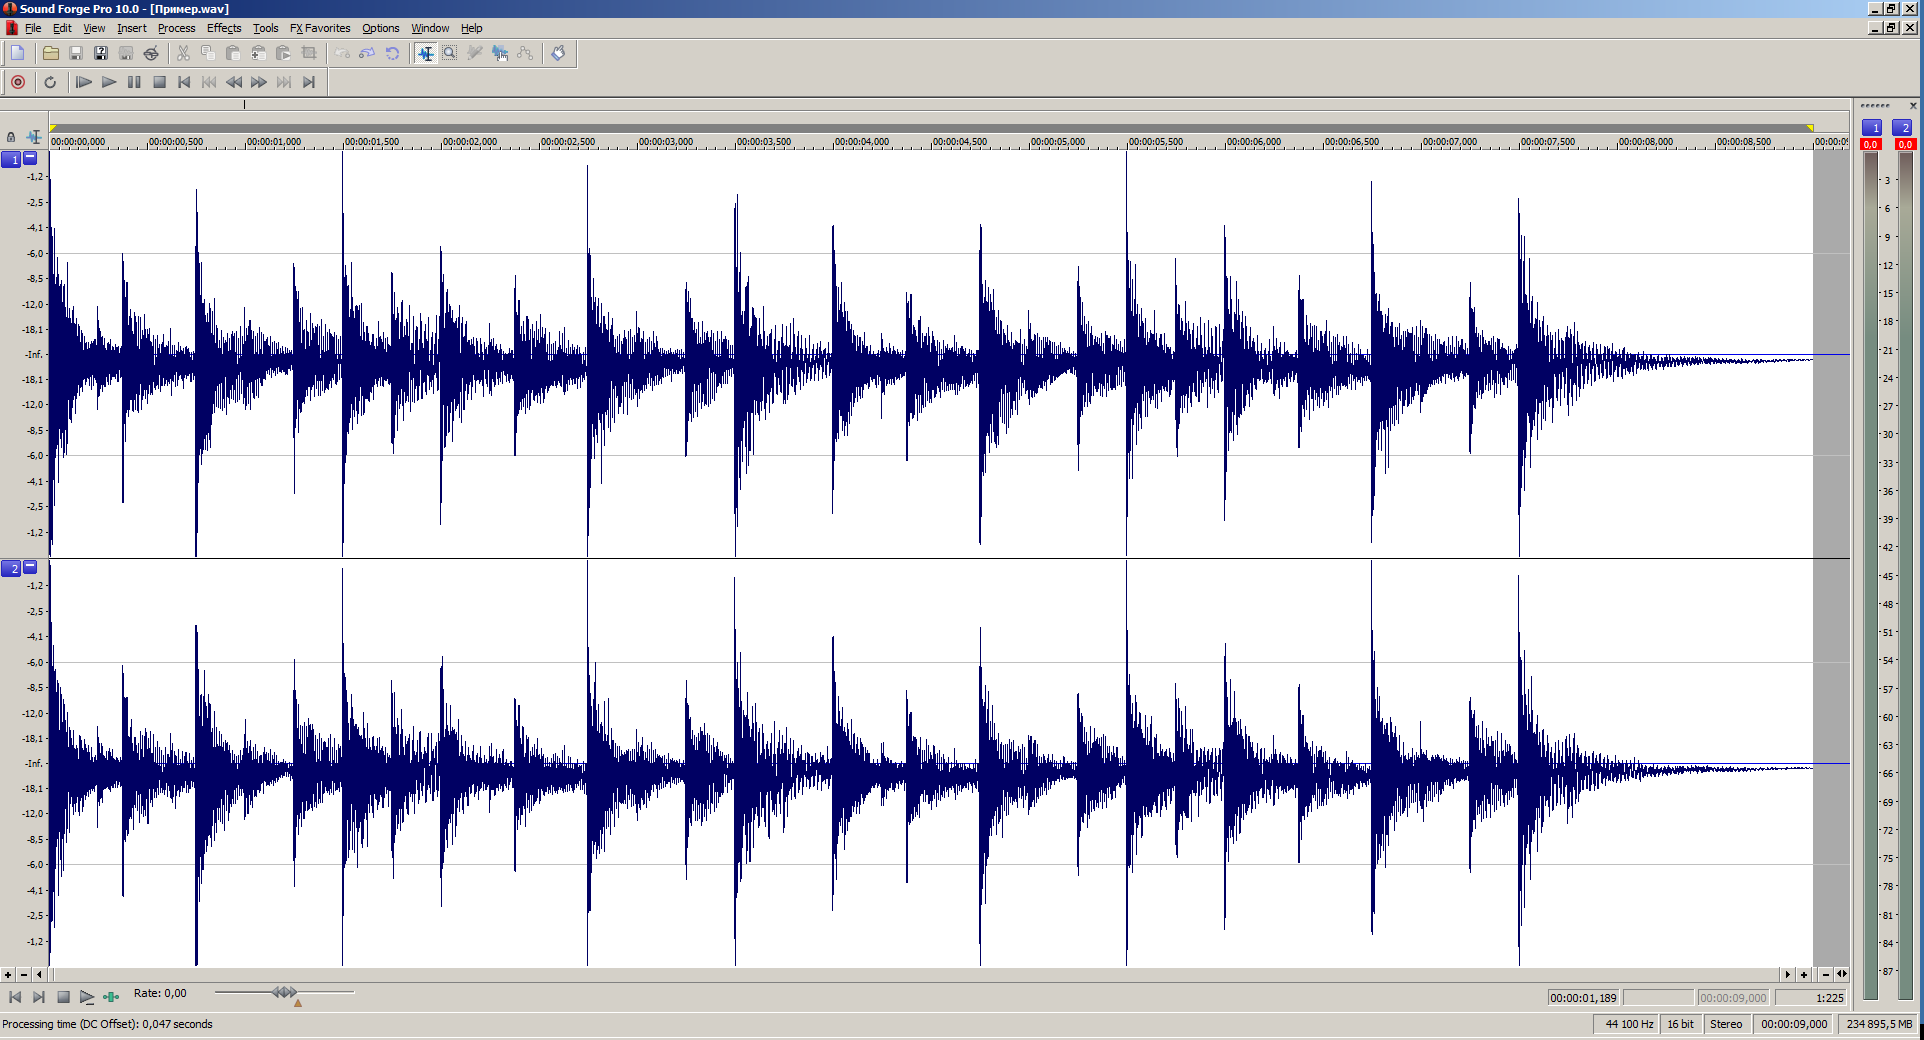This screenshot has height=1040, width=1924.
Task: Click the data window Go to Start button
Action: coord(15,997)
